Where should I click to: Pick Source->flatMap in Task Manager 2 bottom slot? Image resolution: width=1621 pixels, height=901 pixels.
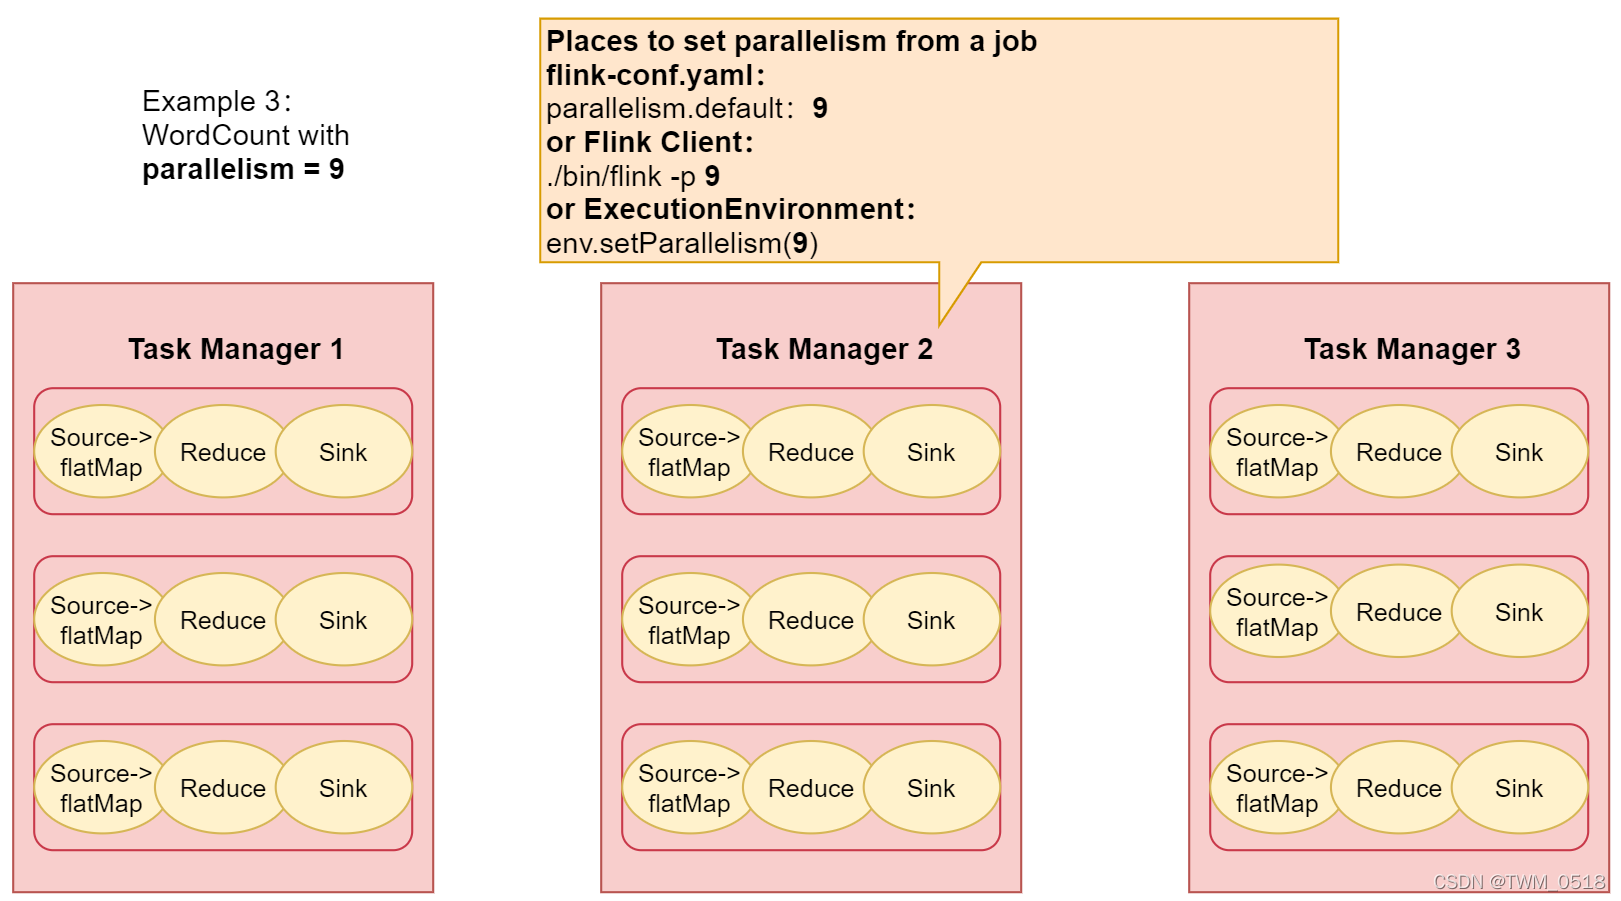point(689,788)
